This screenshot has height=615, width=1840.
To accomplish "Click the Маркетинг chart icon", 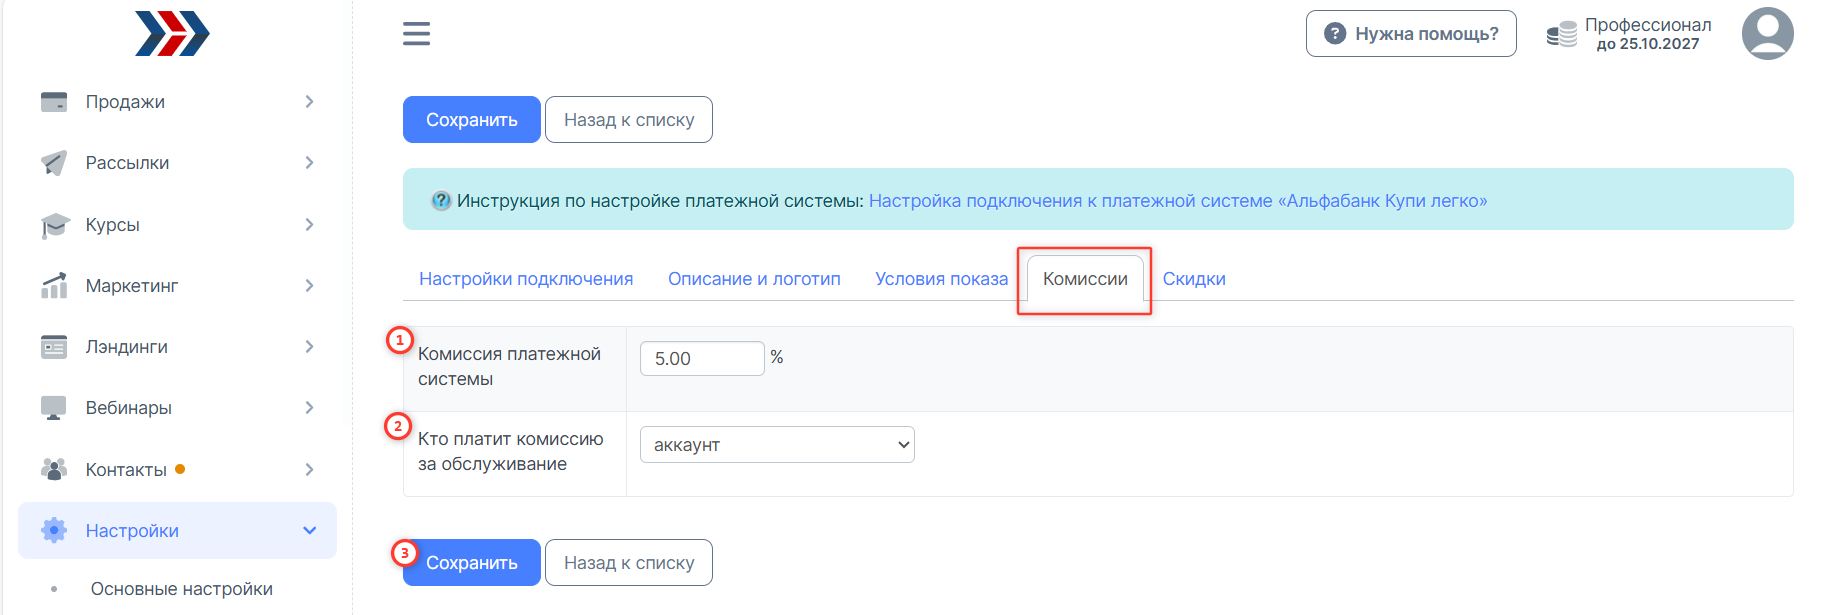I will tap(54, 286).
